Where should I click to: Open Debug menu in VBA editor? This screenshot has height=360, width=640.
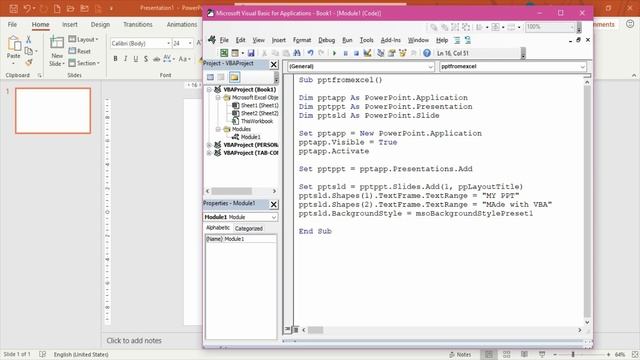[x=327, y=40]
